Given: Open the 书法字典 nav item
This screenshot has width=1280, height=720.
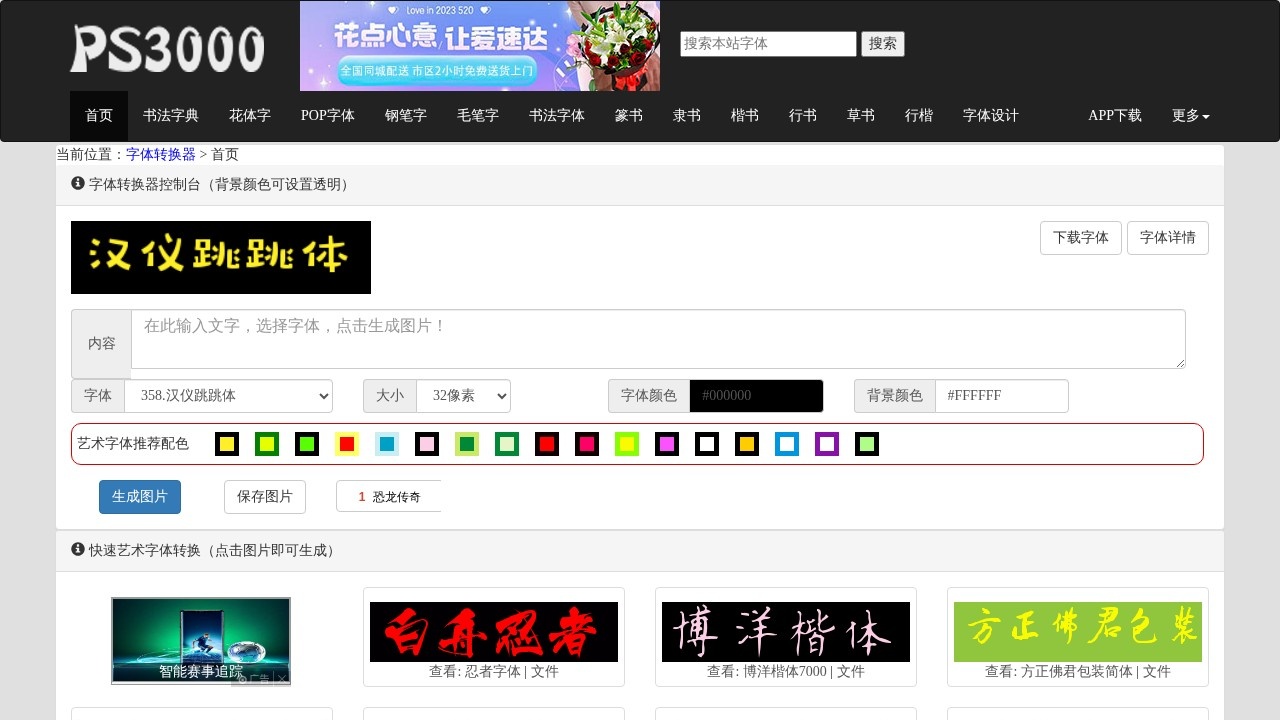Looking at the screenshot, I should [x=171, y=116].
